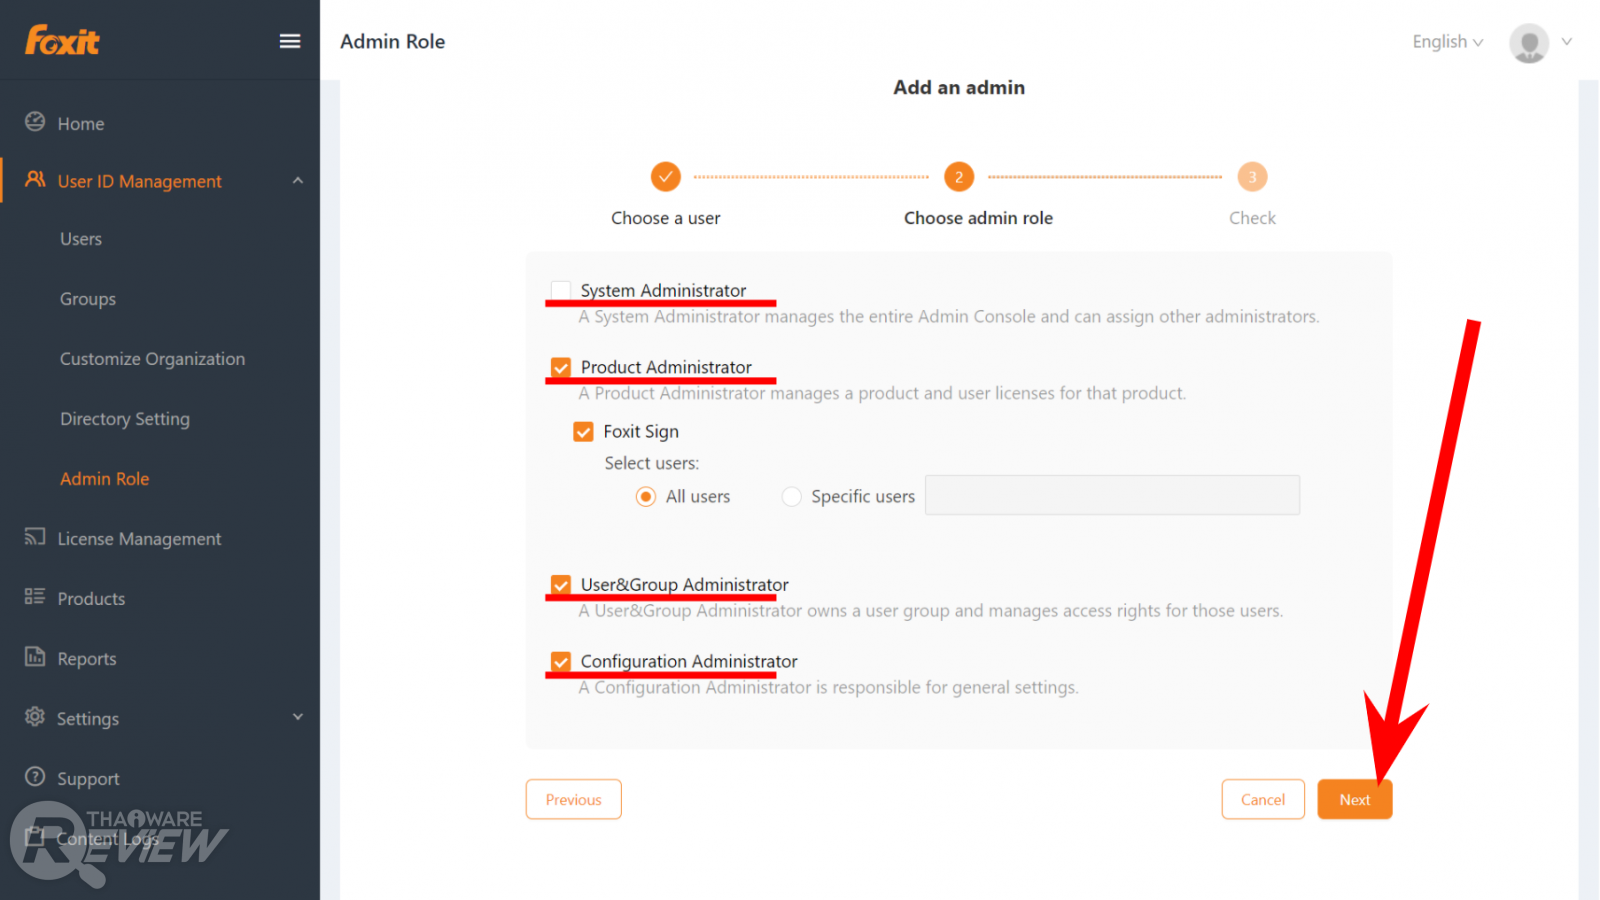Open the Groups menu item

tap(88, 299)
